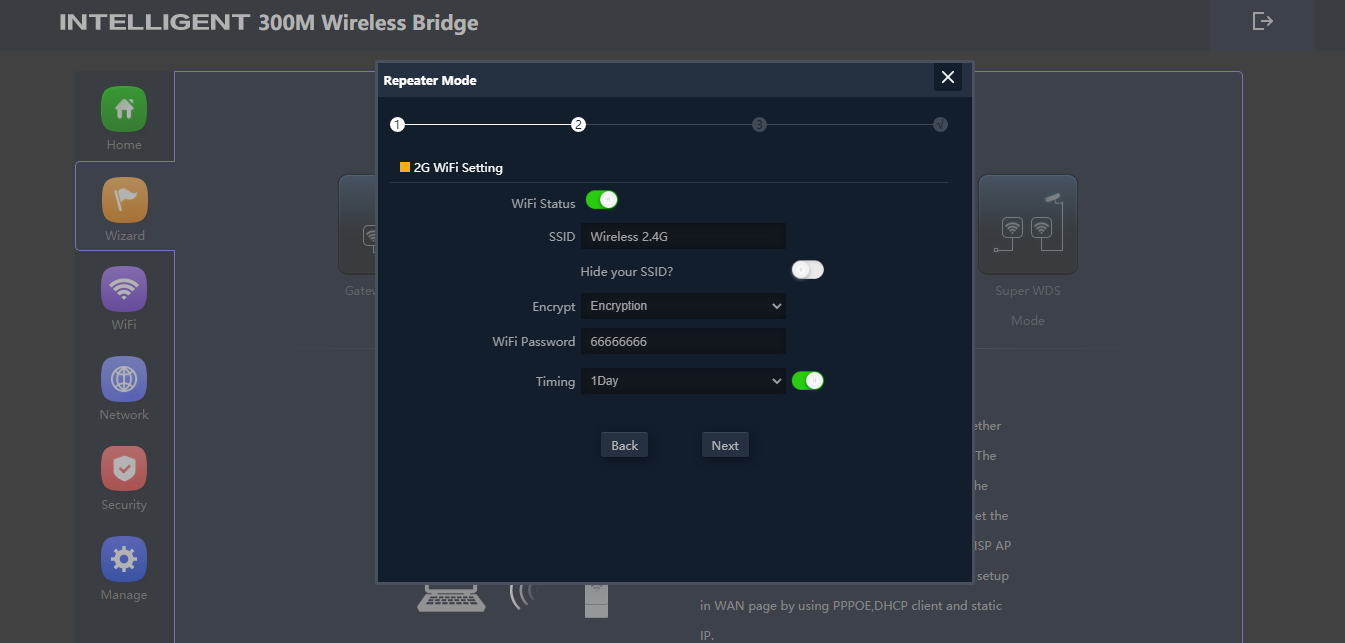The width and height of the screenshot is (1345, 643).
Task: Click the SSID text field
Action: pyautogui.click(x=683, y=236)
